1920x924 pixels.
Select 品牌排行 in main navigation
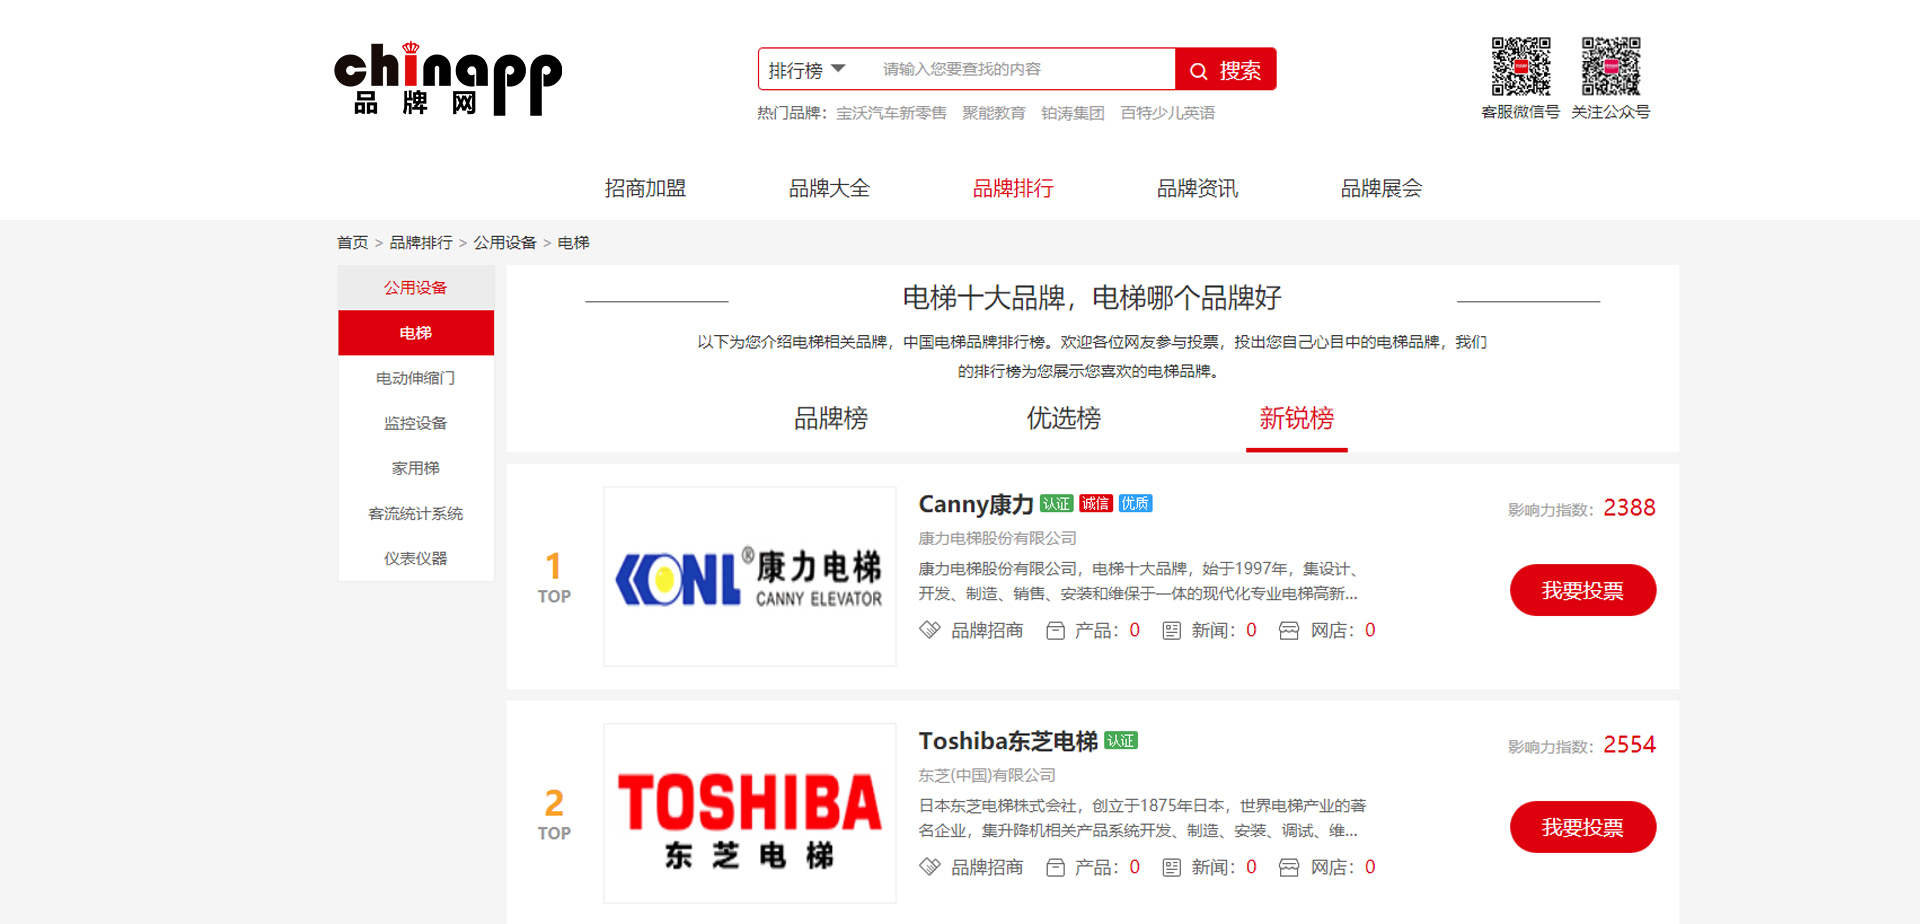pos(1013,188)
